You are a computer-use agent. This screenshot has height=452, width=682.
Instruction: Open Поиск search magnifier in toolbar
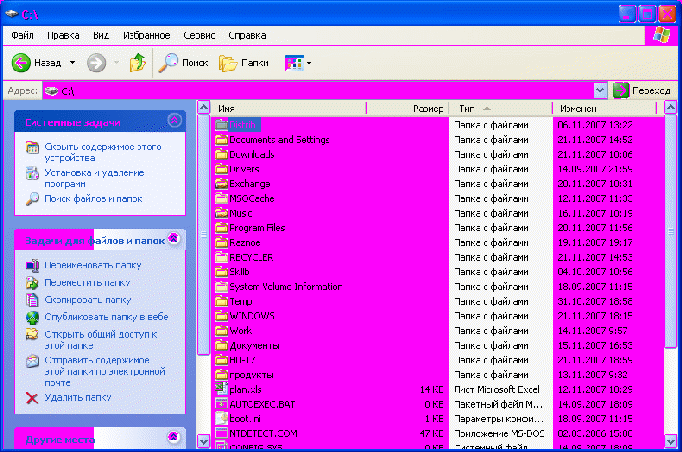point(168,63)
